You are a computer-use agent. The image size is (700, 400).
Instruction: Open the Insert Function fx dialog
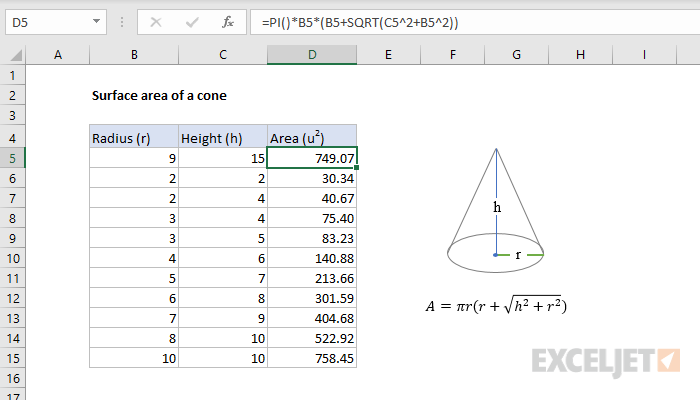(x=228, y=21)
